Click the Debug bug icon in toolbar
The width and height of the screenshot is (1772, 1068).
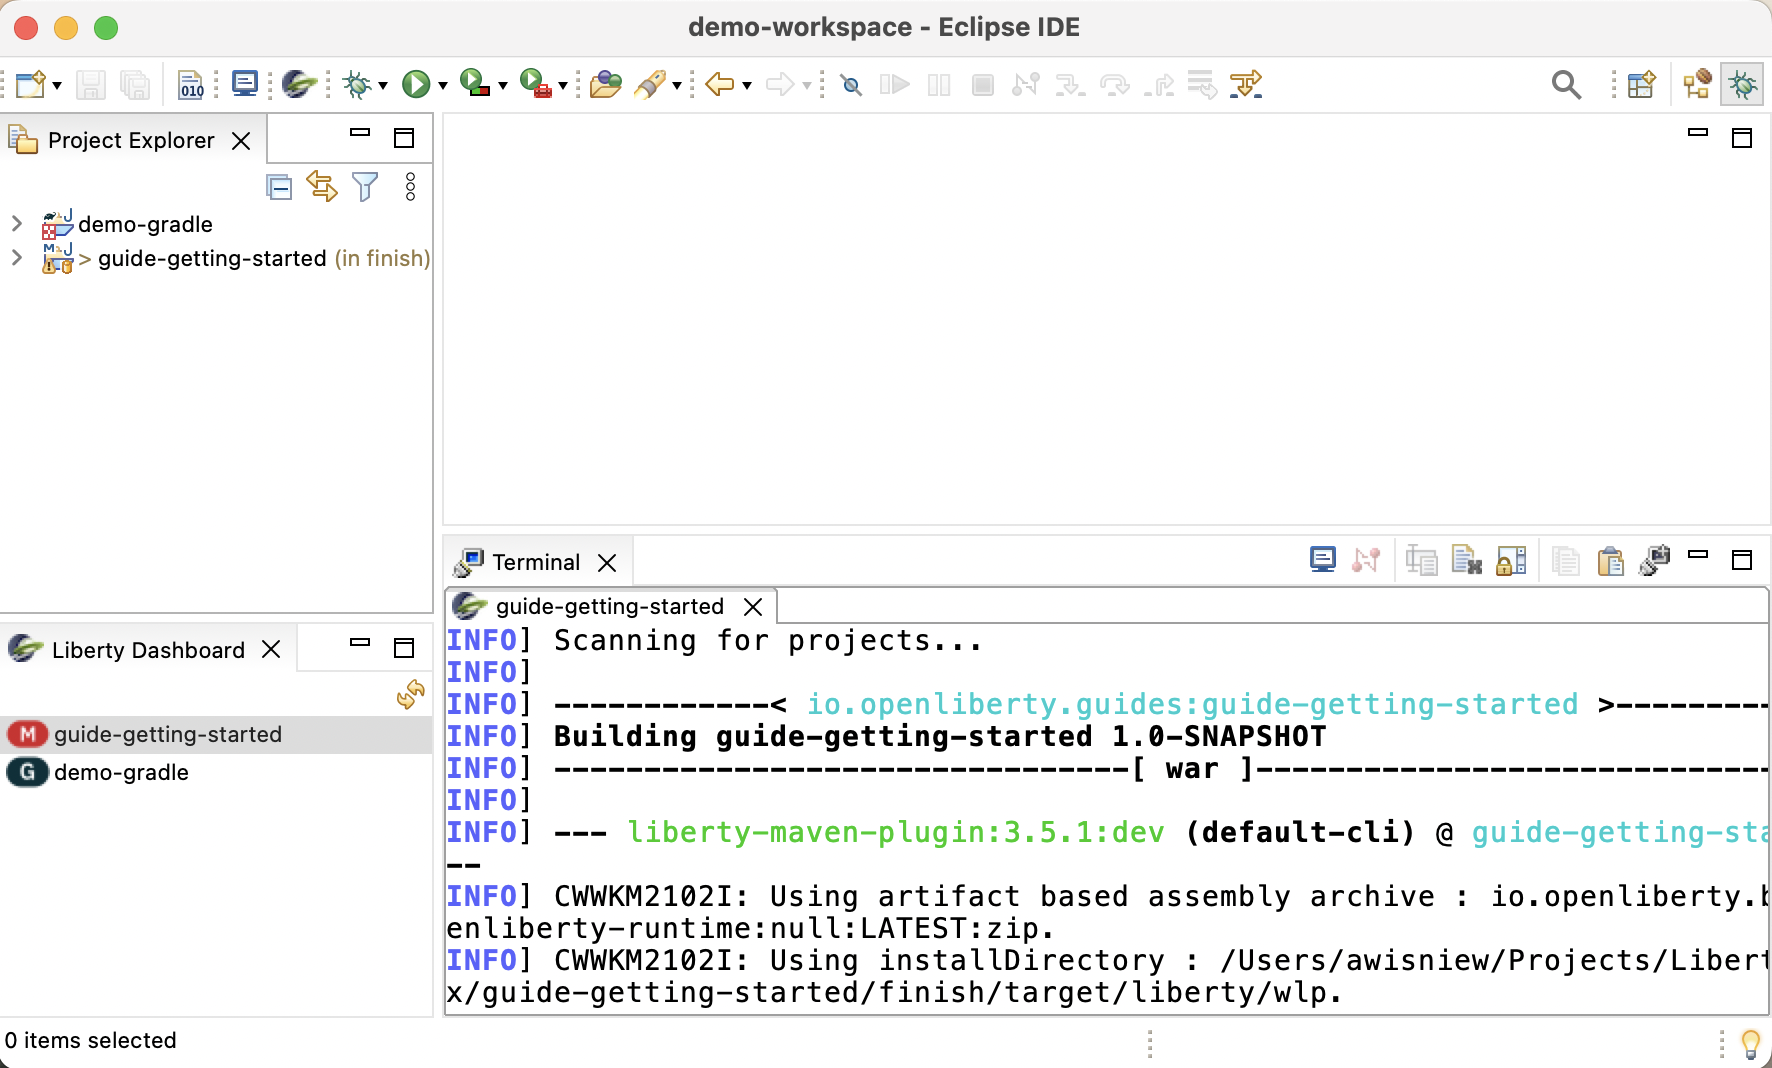(x=357, y=84)
